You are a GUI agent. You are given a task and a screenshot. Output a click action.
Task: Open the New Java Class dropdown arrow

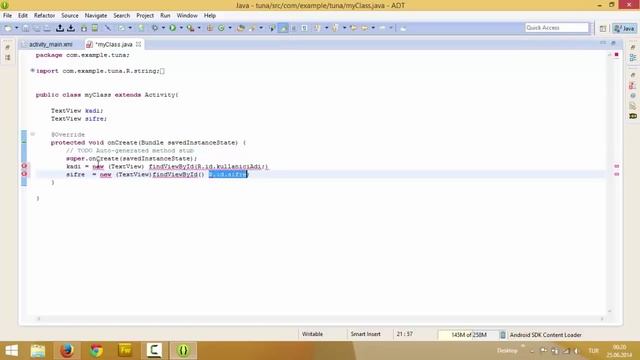point(230,28)
